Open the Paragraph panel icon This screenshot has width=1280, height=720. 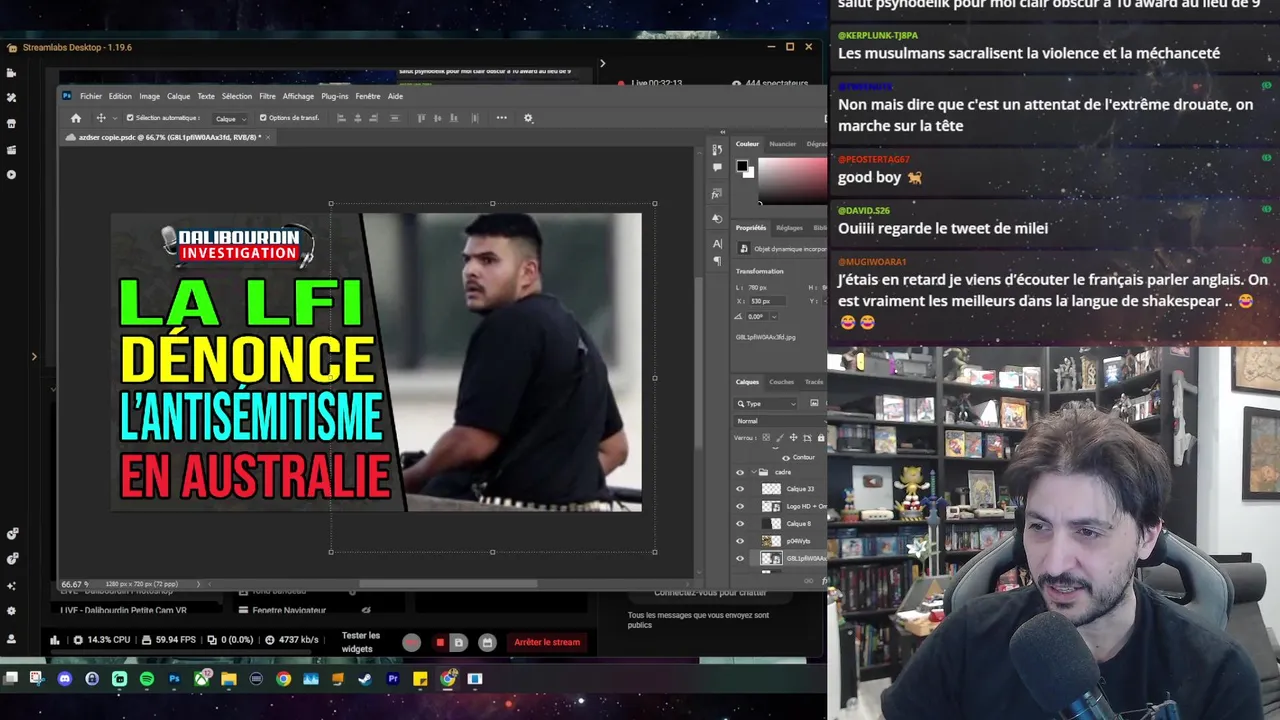click(x=717, y=261)
